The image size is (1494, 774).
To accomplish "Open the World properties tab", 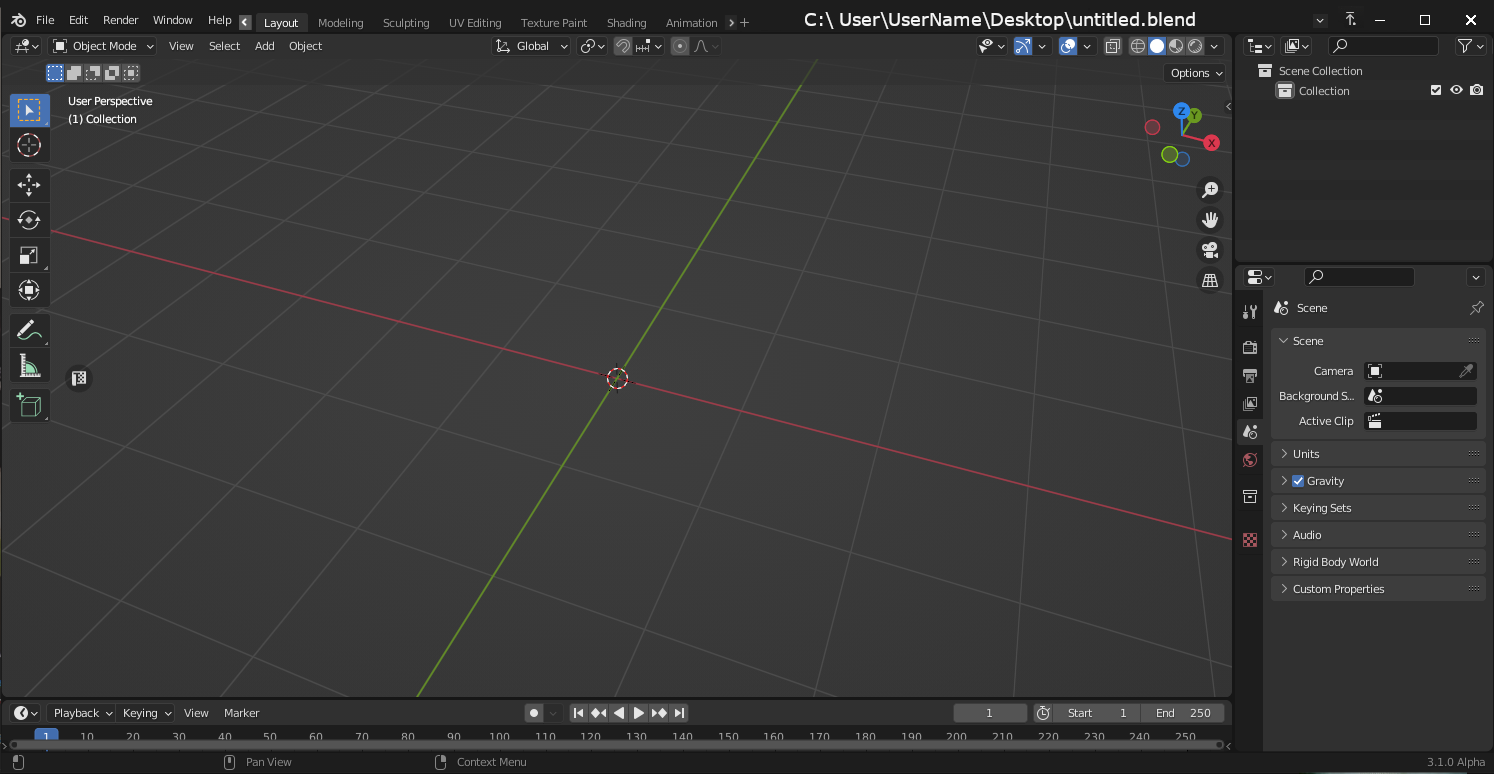I will [1250, 460].
